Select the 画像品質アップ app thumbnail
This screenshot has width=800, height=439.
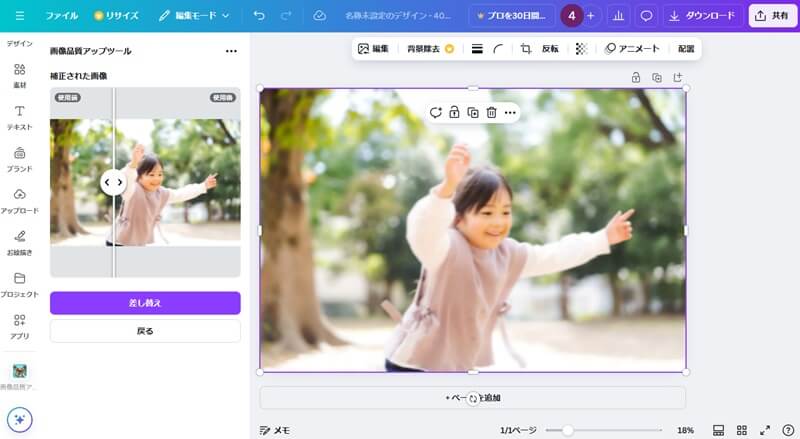click(19, 371)
